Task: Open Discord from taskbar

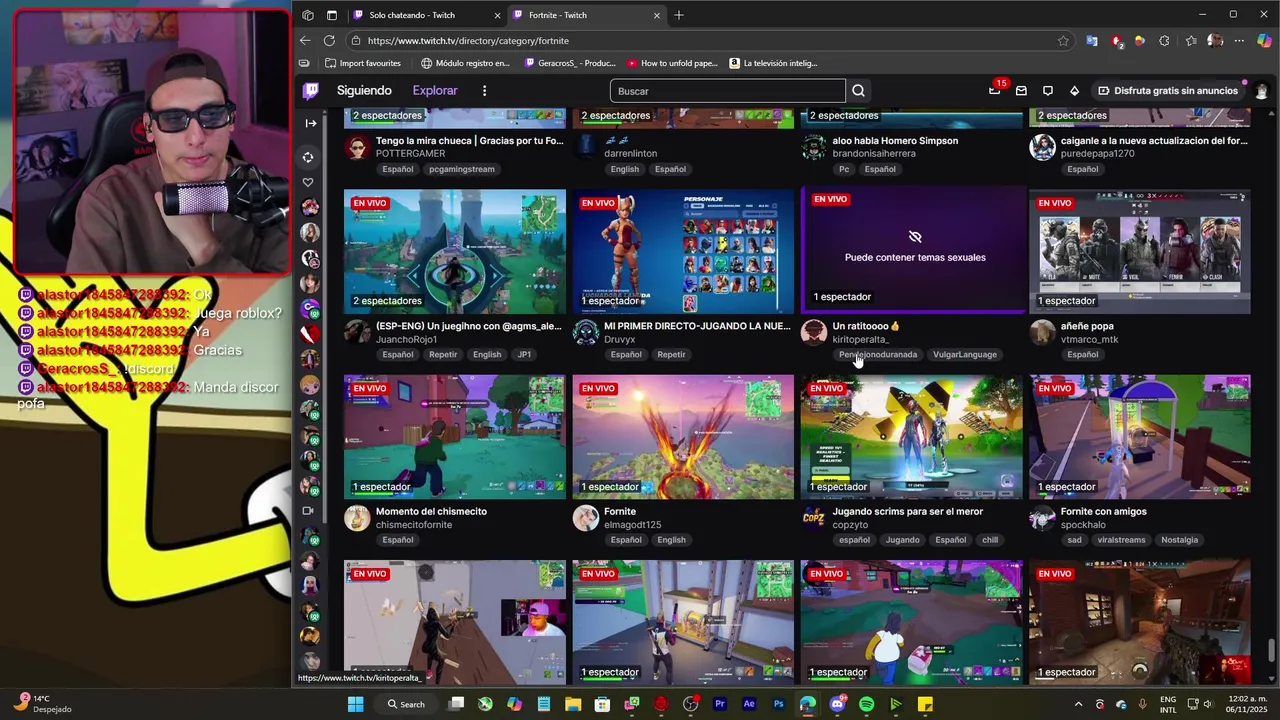Action: [x=837, y=704]
